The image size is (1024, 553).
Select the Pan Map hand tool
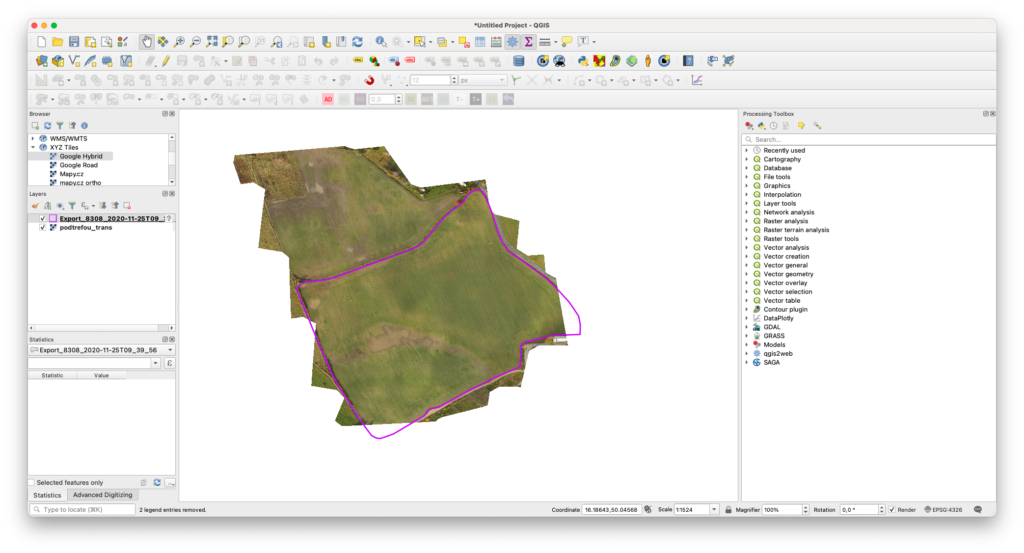coord(146,41)
